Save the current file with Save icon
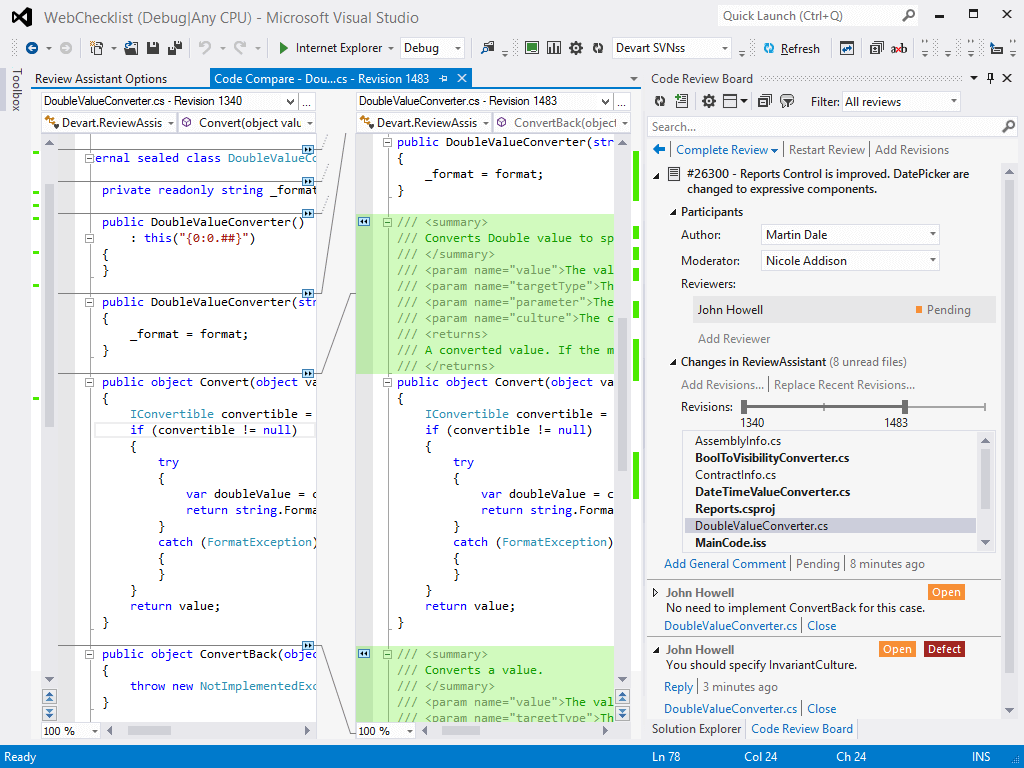The width and height of the screenshot is (1024, 768). tap(153, 48)
